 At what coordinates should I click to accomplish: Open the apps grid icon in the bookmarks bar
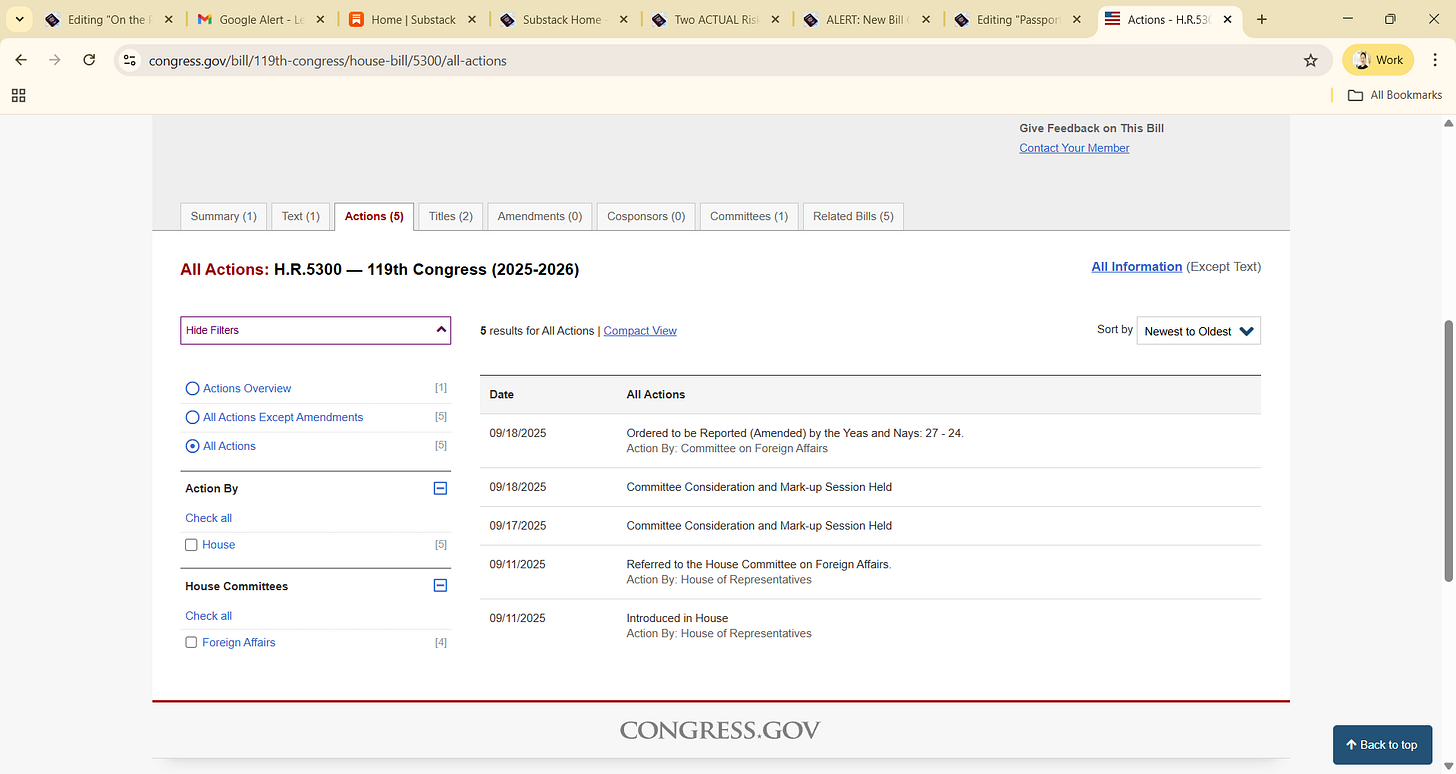(18, 95)
